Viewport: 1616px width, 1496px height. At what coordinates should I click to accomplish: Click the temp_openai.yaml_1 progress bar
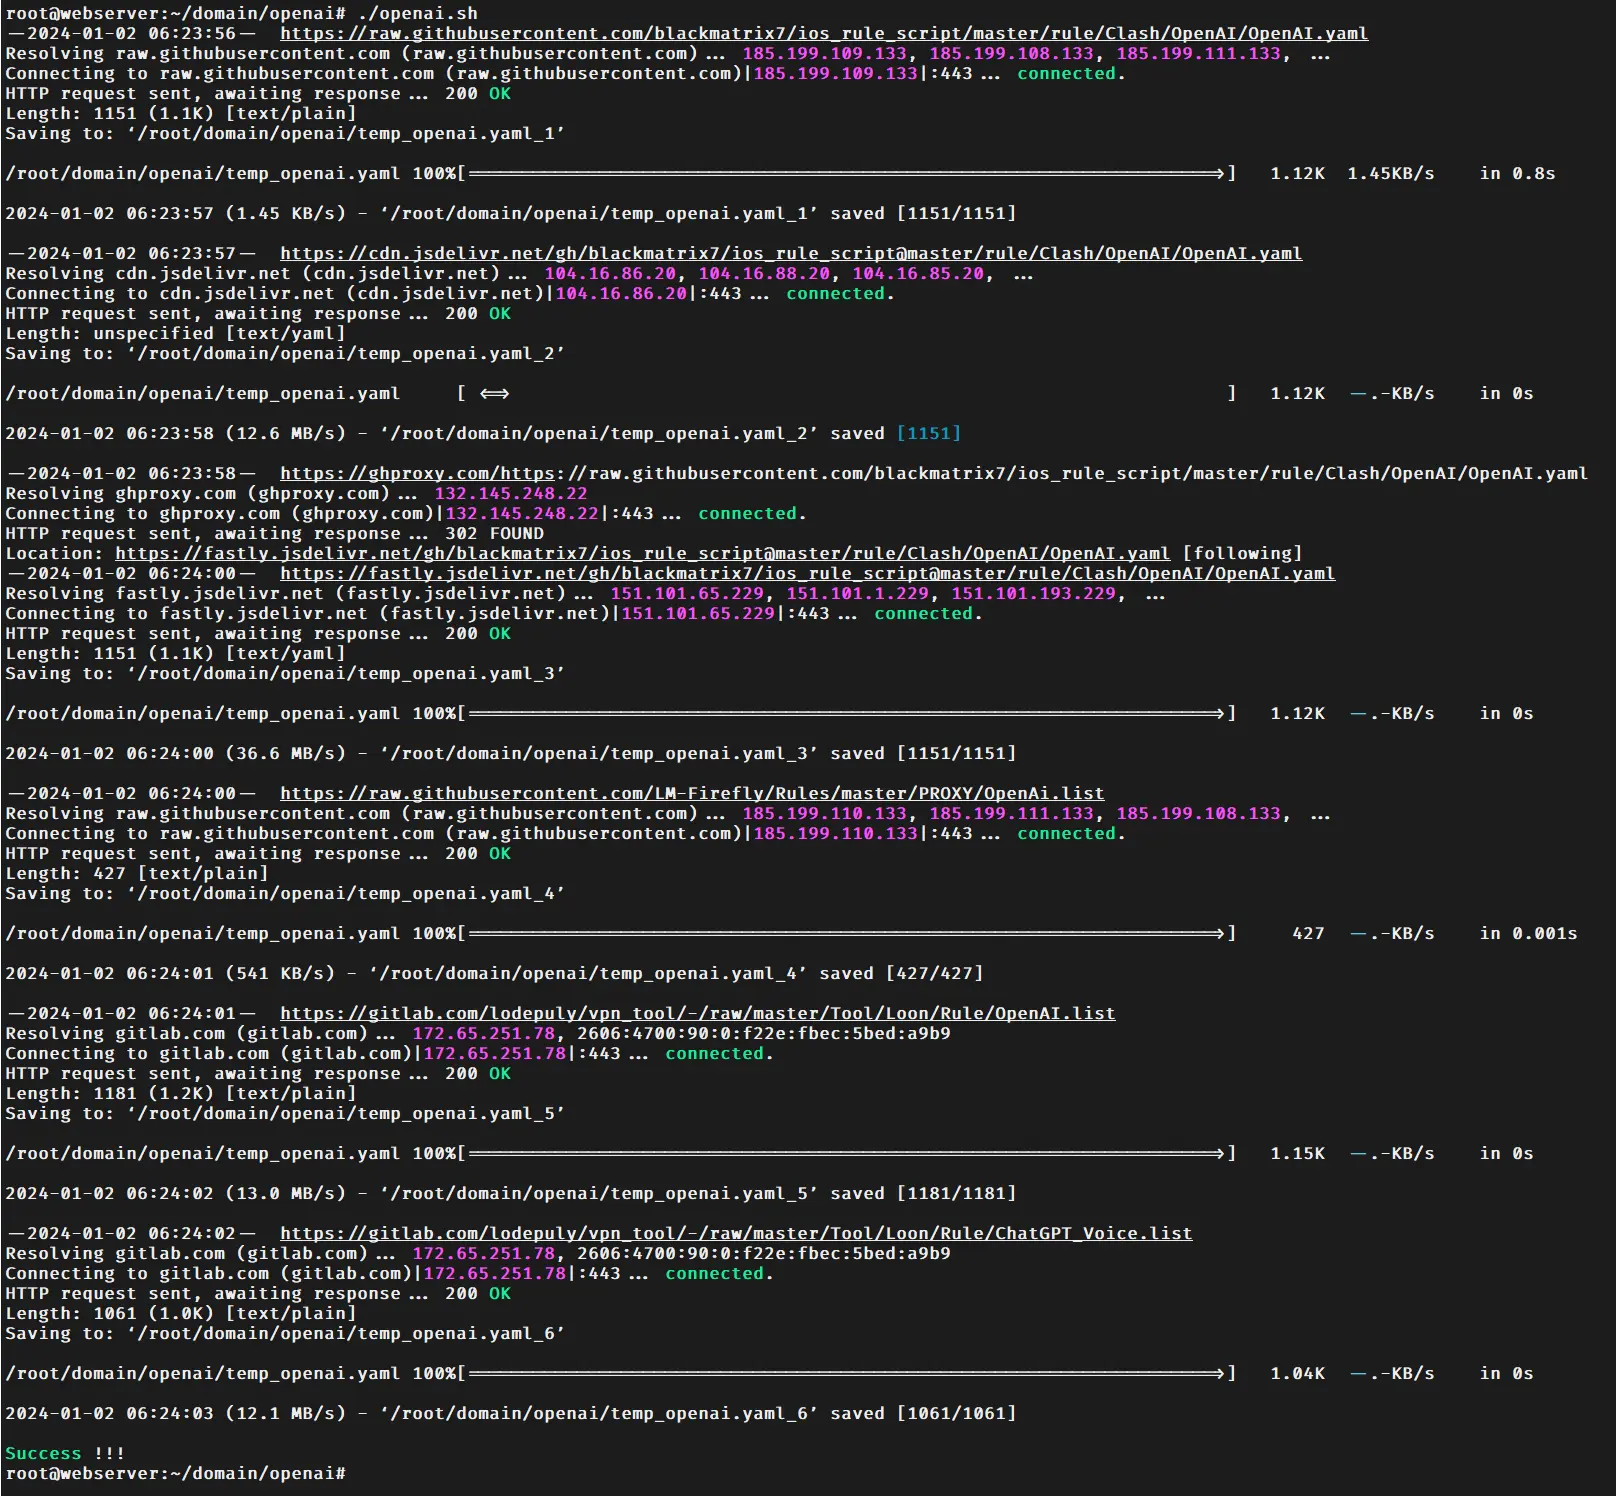tap(847, 173)
